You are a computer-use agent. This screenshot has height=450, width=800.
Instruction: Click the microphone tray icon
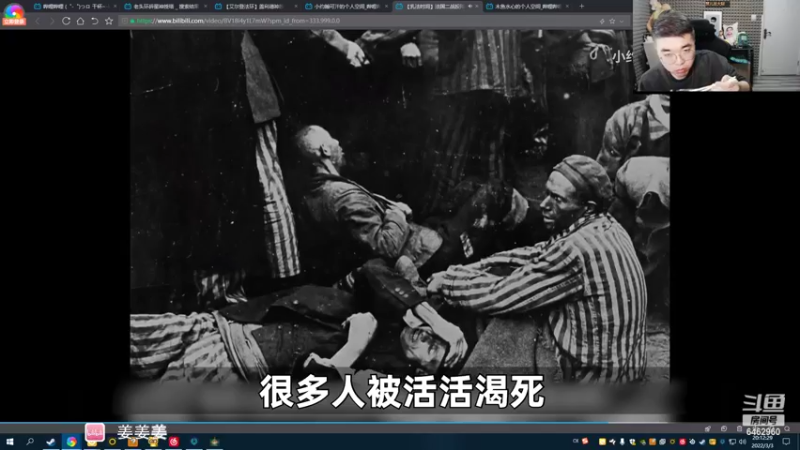click(x=622, y=441)
